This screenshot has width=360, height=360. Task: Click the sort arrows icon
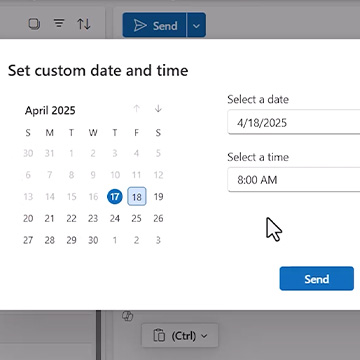pyautogui.click(x=84, y=24)
